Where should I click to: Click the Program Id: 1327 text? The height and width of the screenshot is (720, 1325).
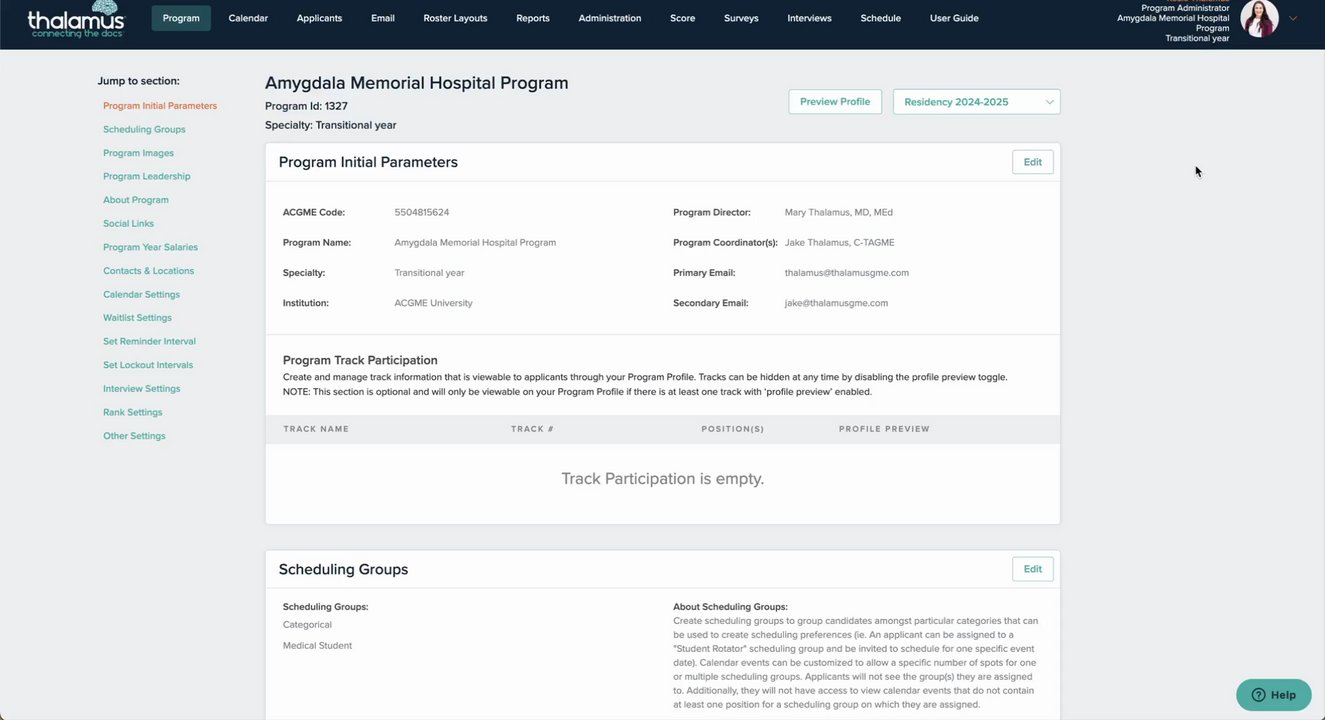coord(306,106)
